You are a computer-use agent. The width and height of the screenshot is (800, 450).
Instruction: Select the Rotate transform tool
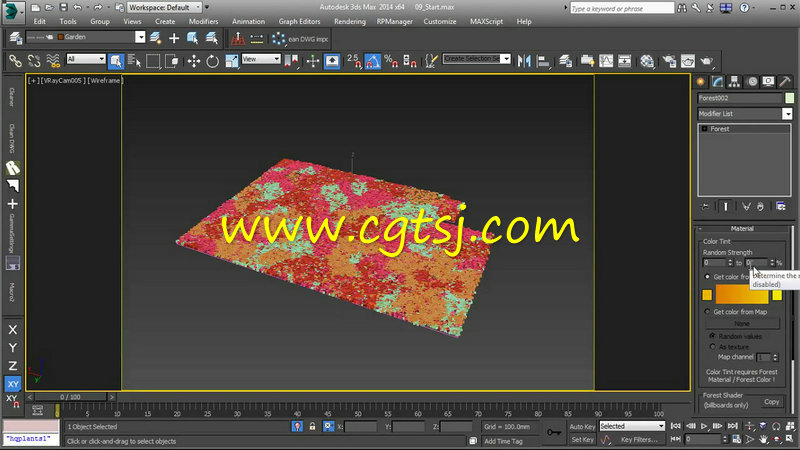pyautogui.click(x=212, y=61)
